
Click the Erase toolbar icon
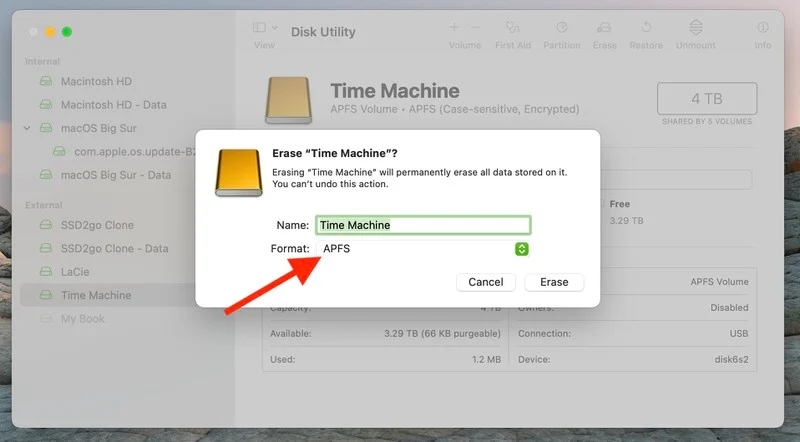pos(604,28)
